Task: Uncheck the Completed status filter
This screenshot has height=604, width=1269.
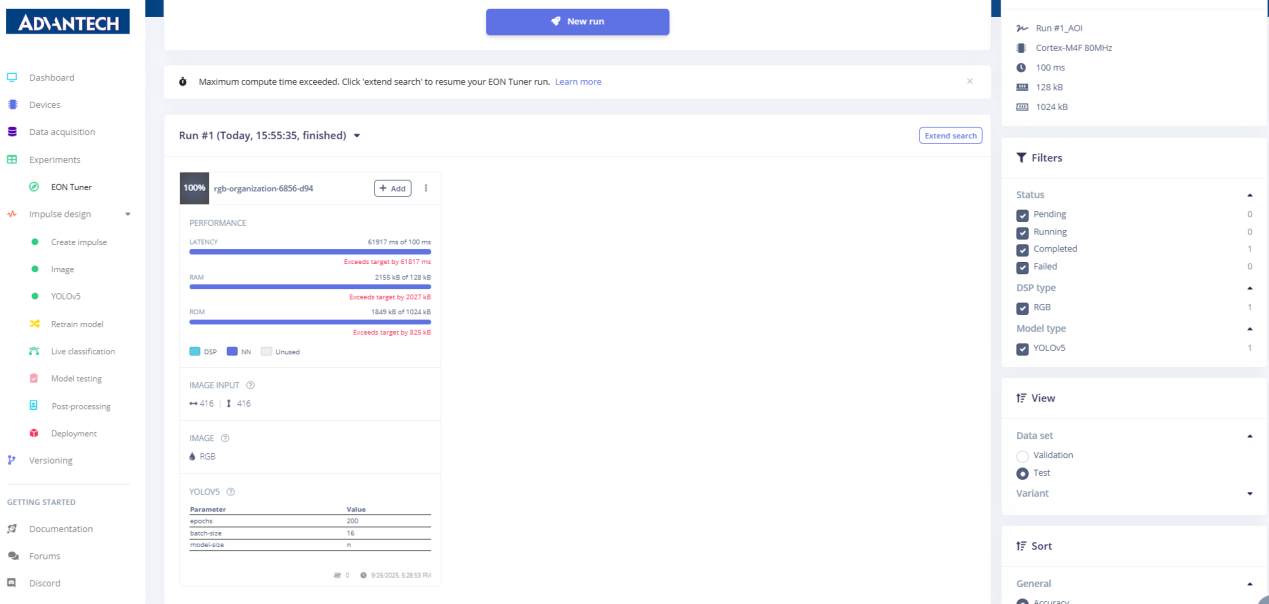Action: click(1023, 249)
